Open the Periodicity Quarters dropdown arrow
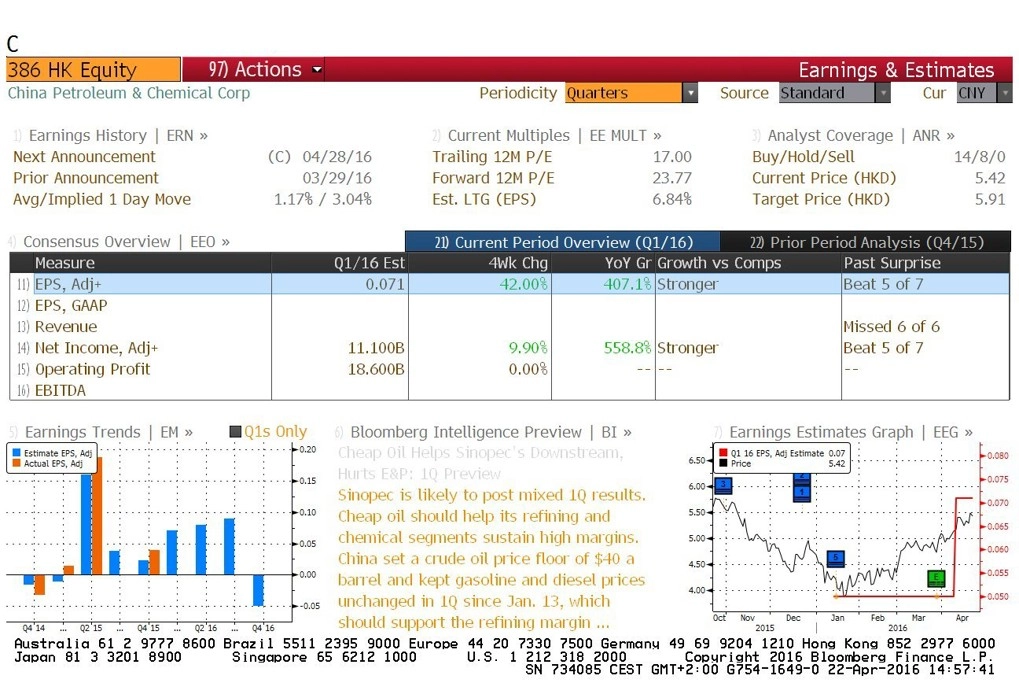This screenshot has height=683, width=1019. tap(690, 93)
